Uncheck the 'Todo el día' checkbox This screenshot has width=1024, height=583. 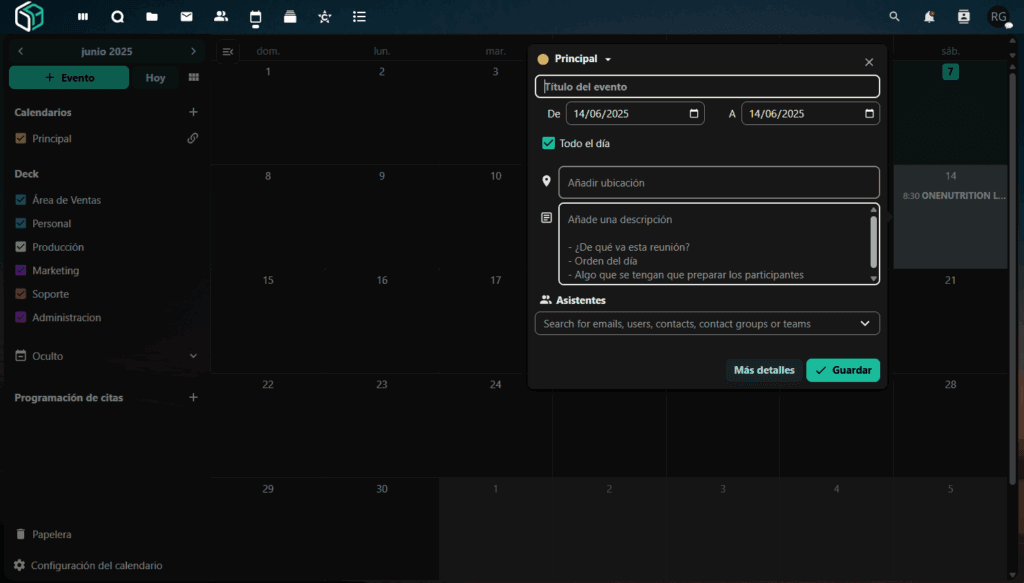(548, 143)
